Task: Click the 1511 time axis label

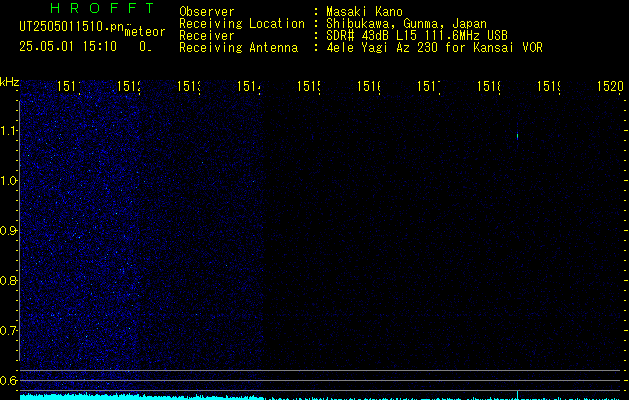Action: pos(68,86)
